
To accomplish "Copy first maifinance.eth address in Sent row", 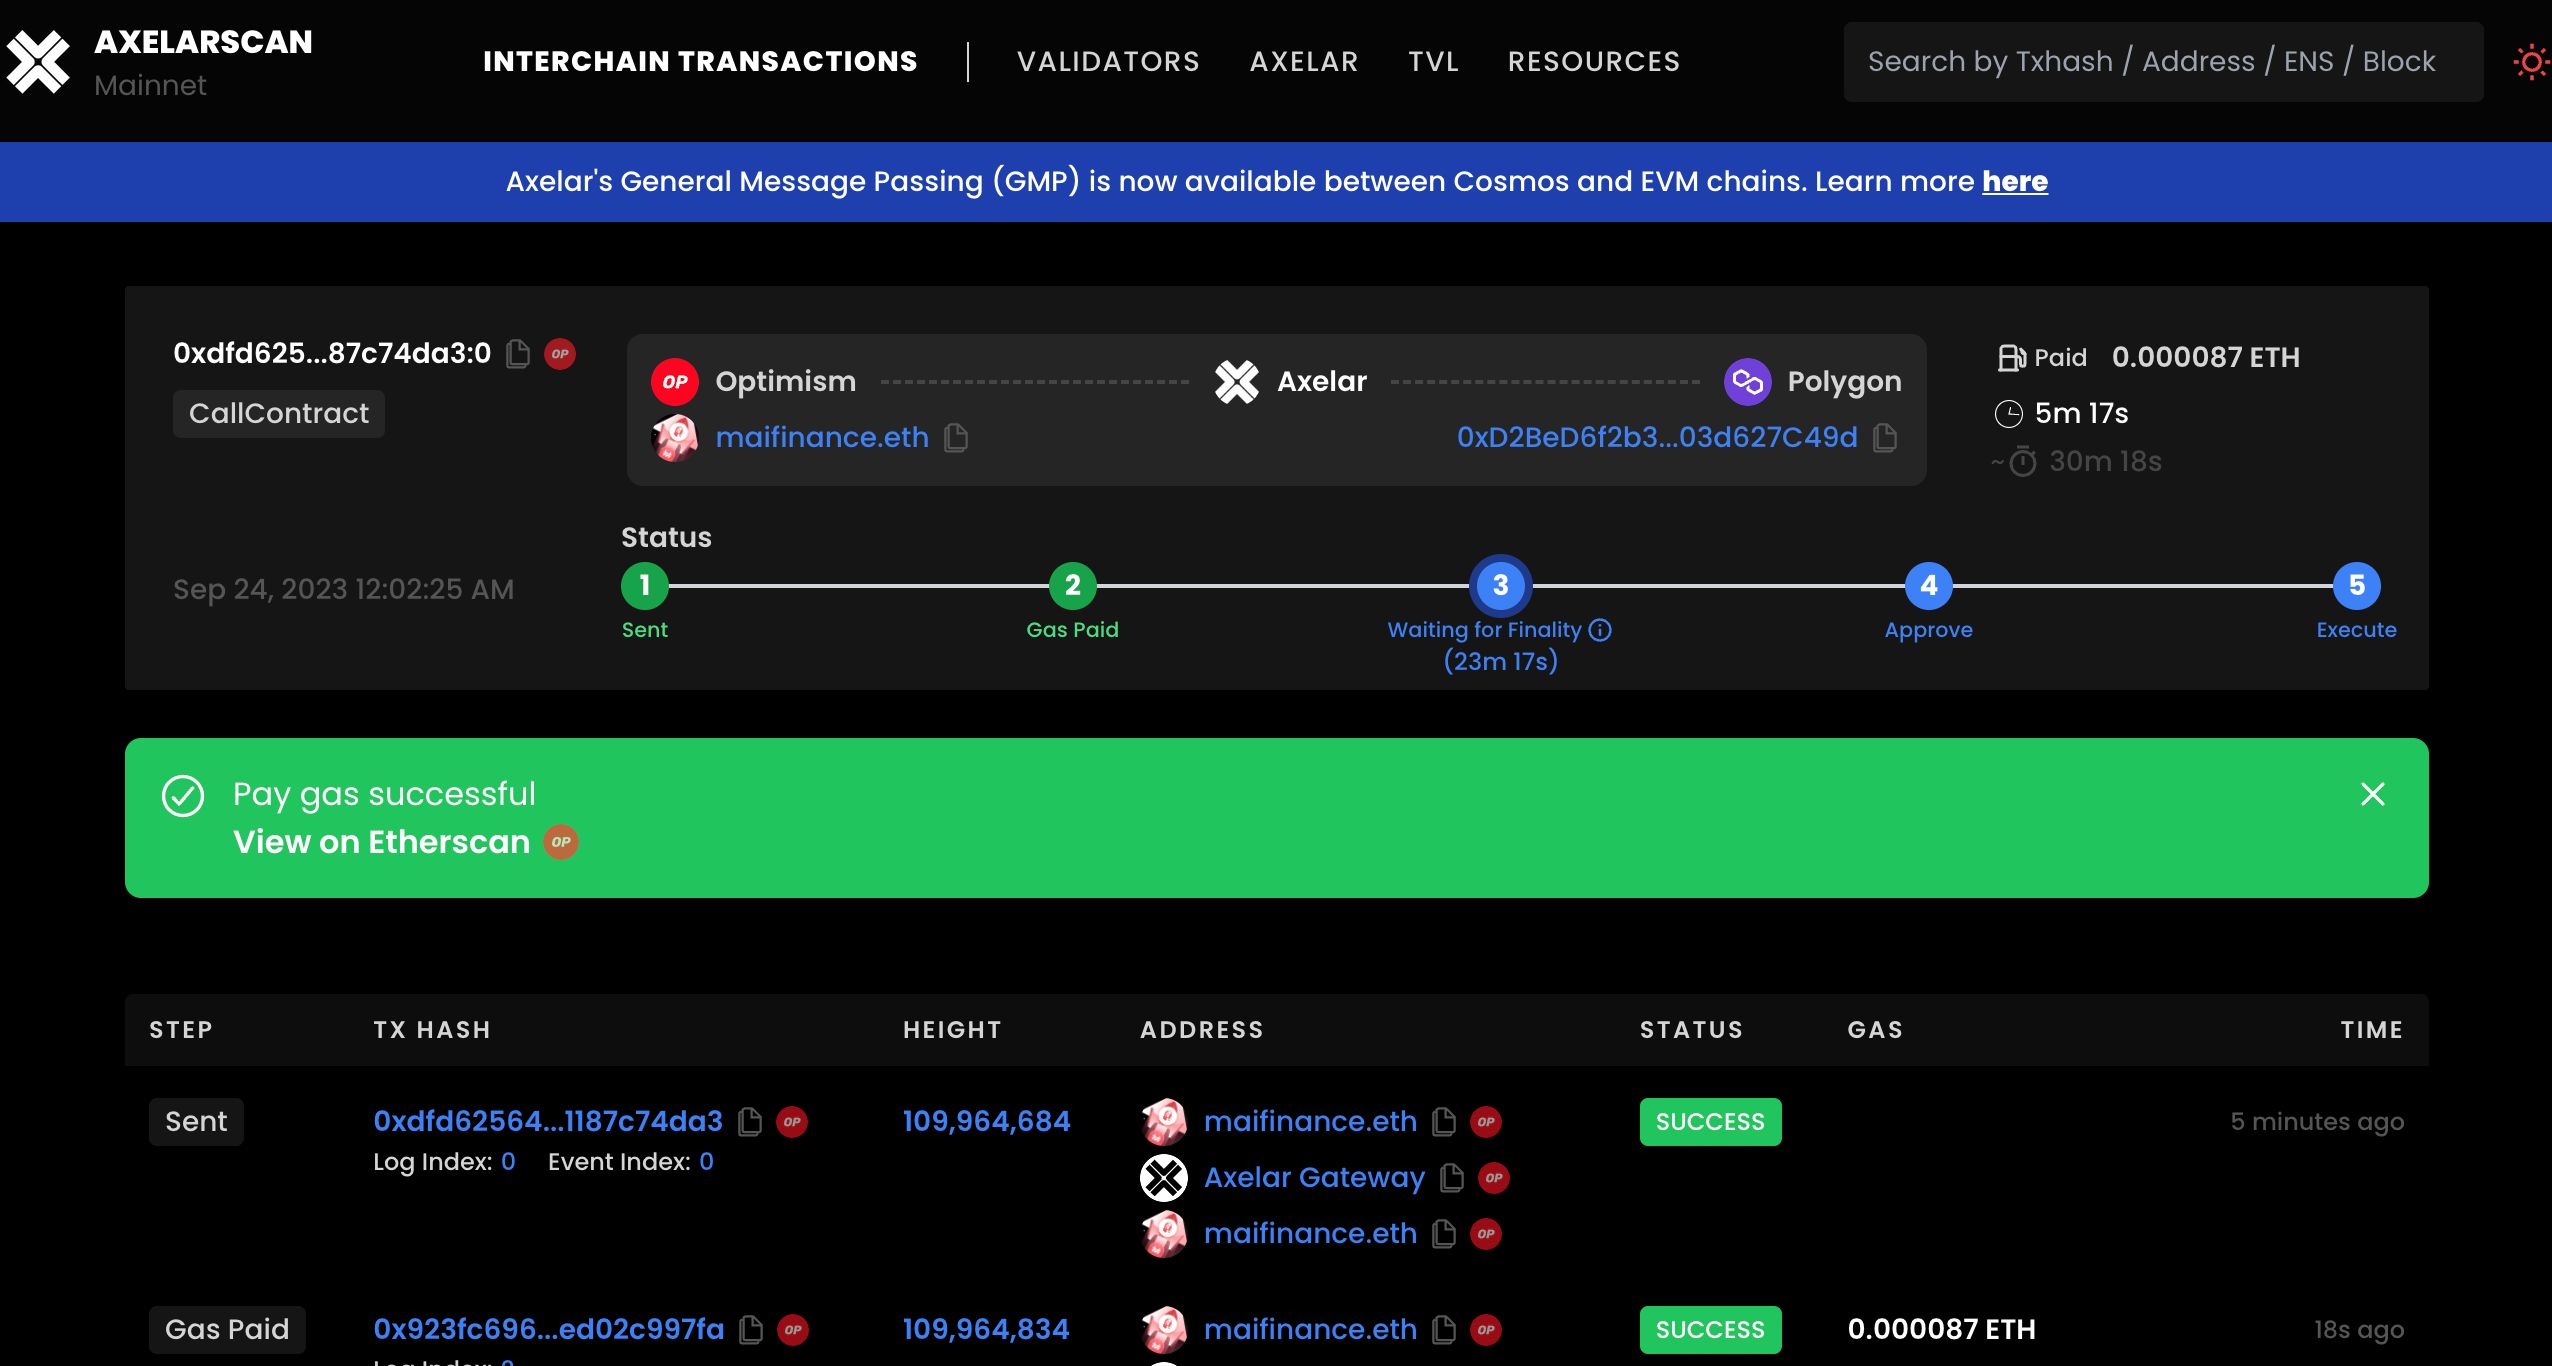I will [x=1444, y=1122].
